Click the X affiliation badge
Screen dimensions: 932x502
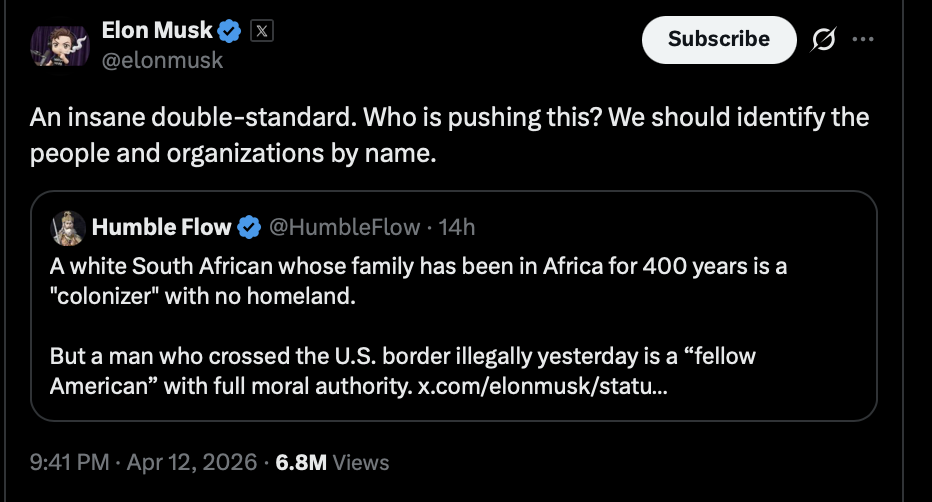coord(262,32)
